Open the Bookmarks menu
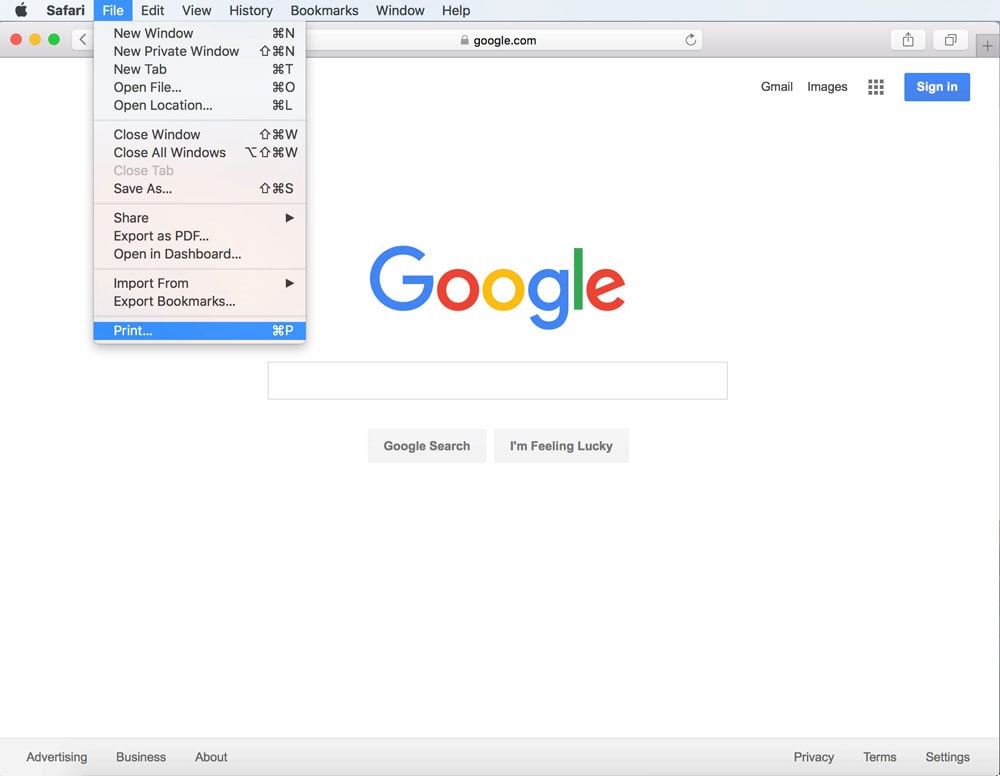1000x776 pixels. (324, 10)
